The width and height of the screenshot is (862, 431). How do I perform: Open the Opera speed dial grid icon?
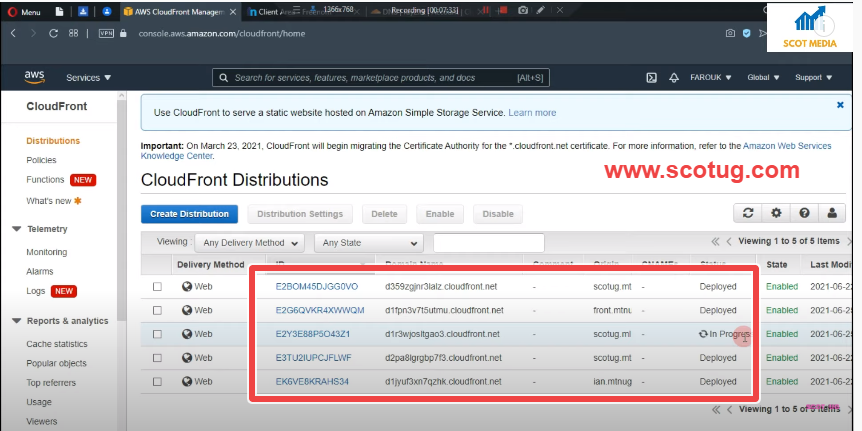(73, 33)
